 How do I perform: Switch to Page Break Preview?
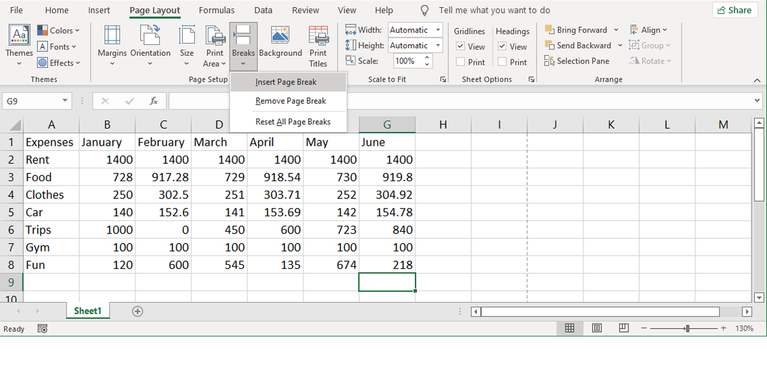[x=624, y=328]
